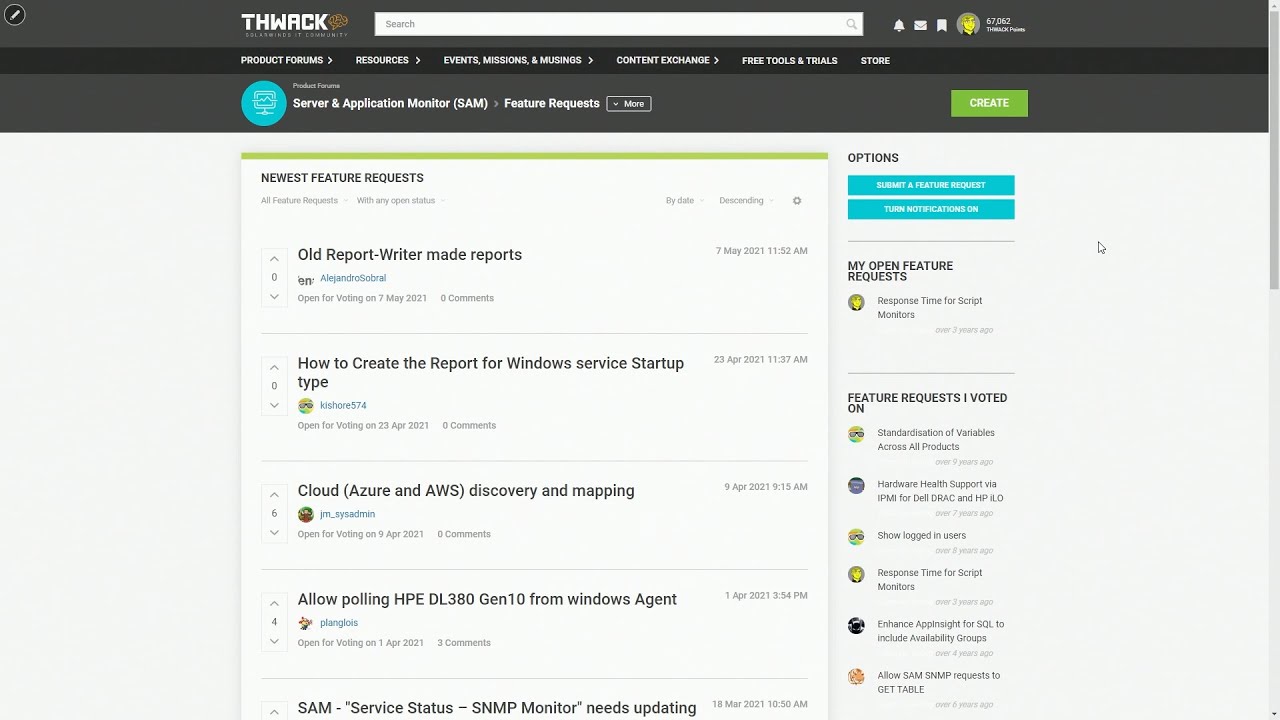Expand Resources menu
1280x720 pixels.
(x=388, y=60)
